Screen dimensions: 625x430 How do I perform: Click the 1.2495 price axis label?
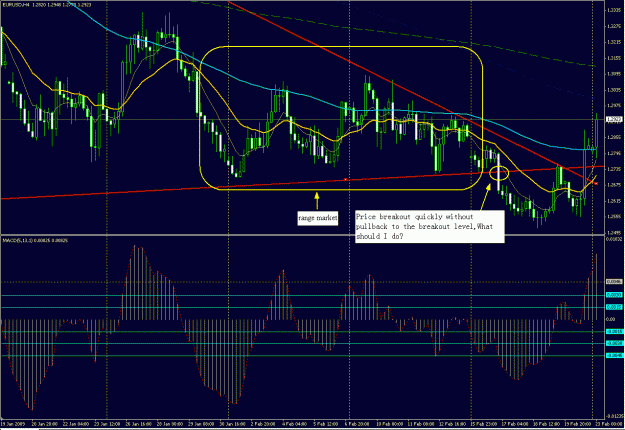point(614,232)
